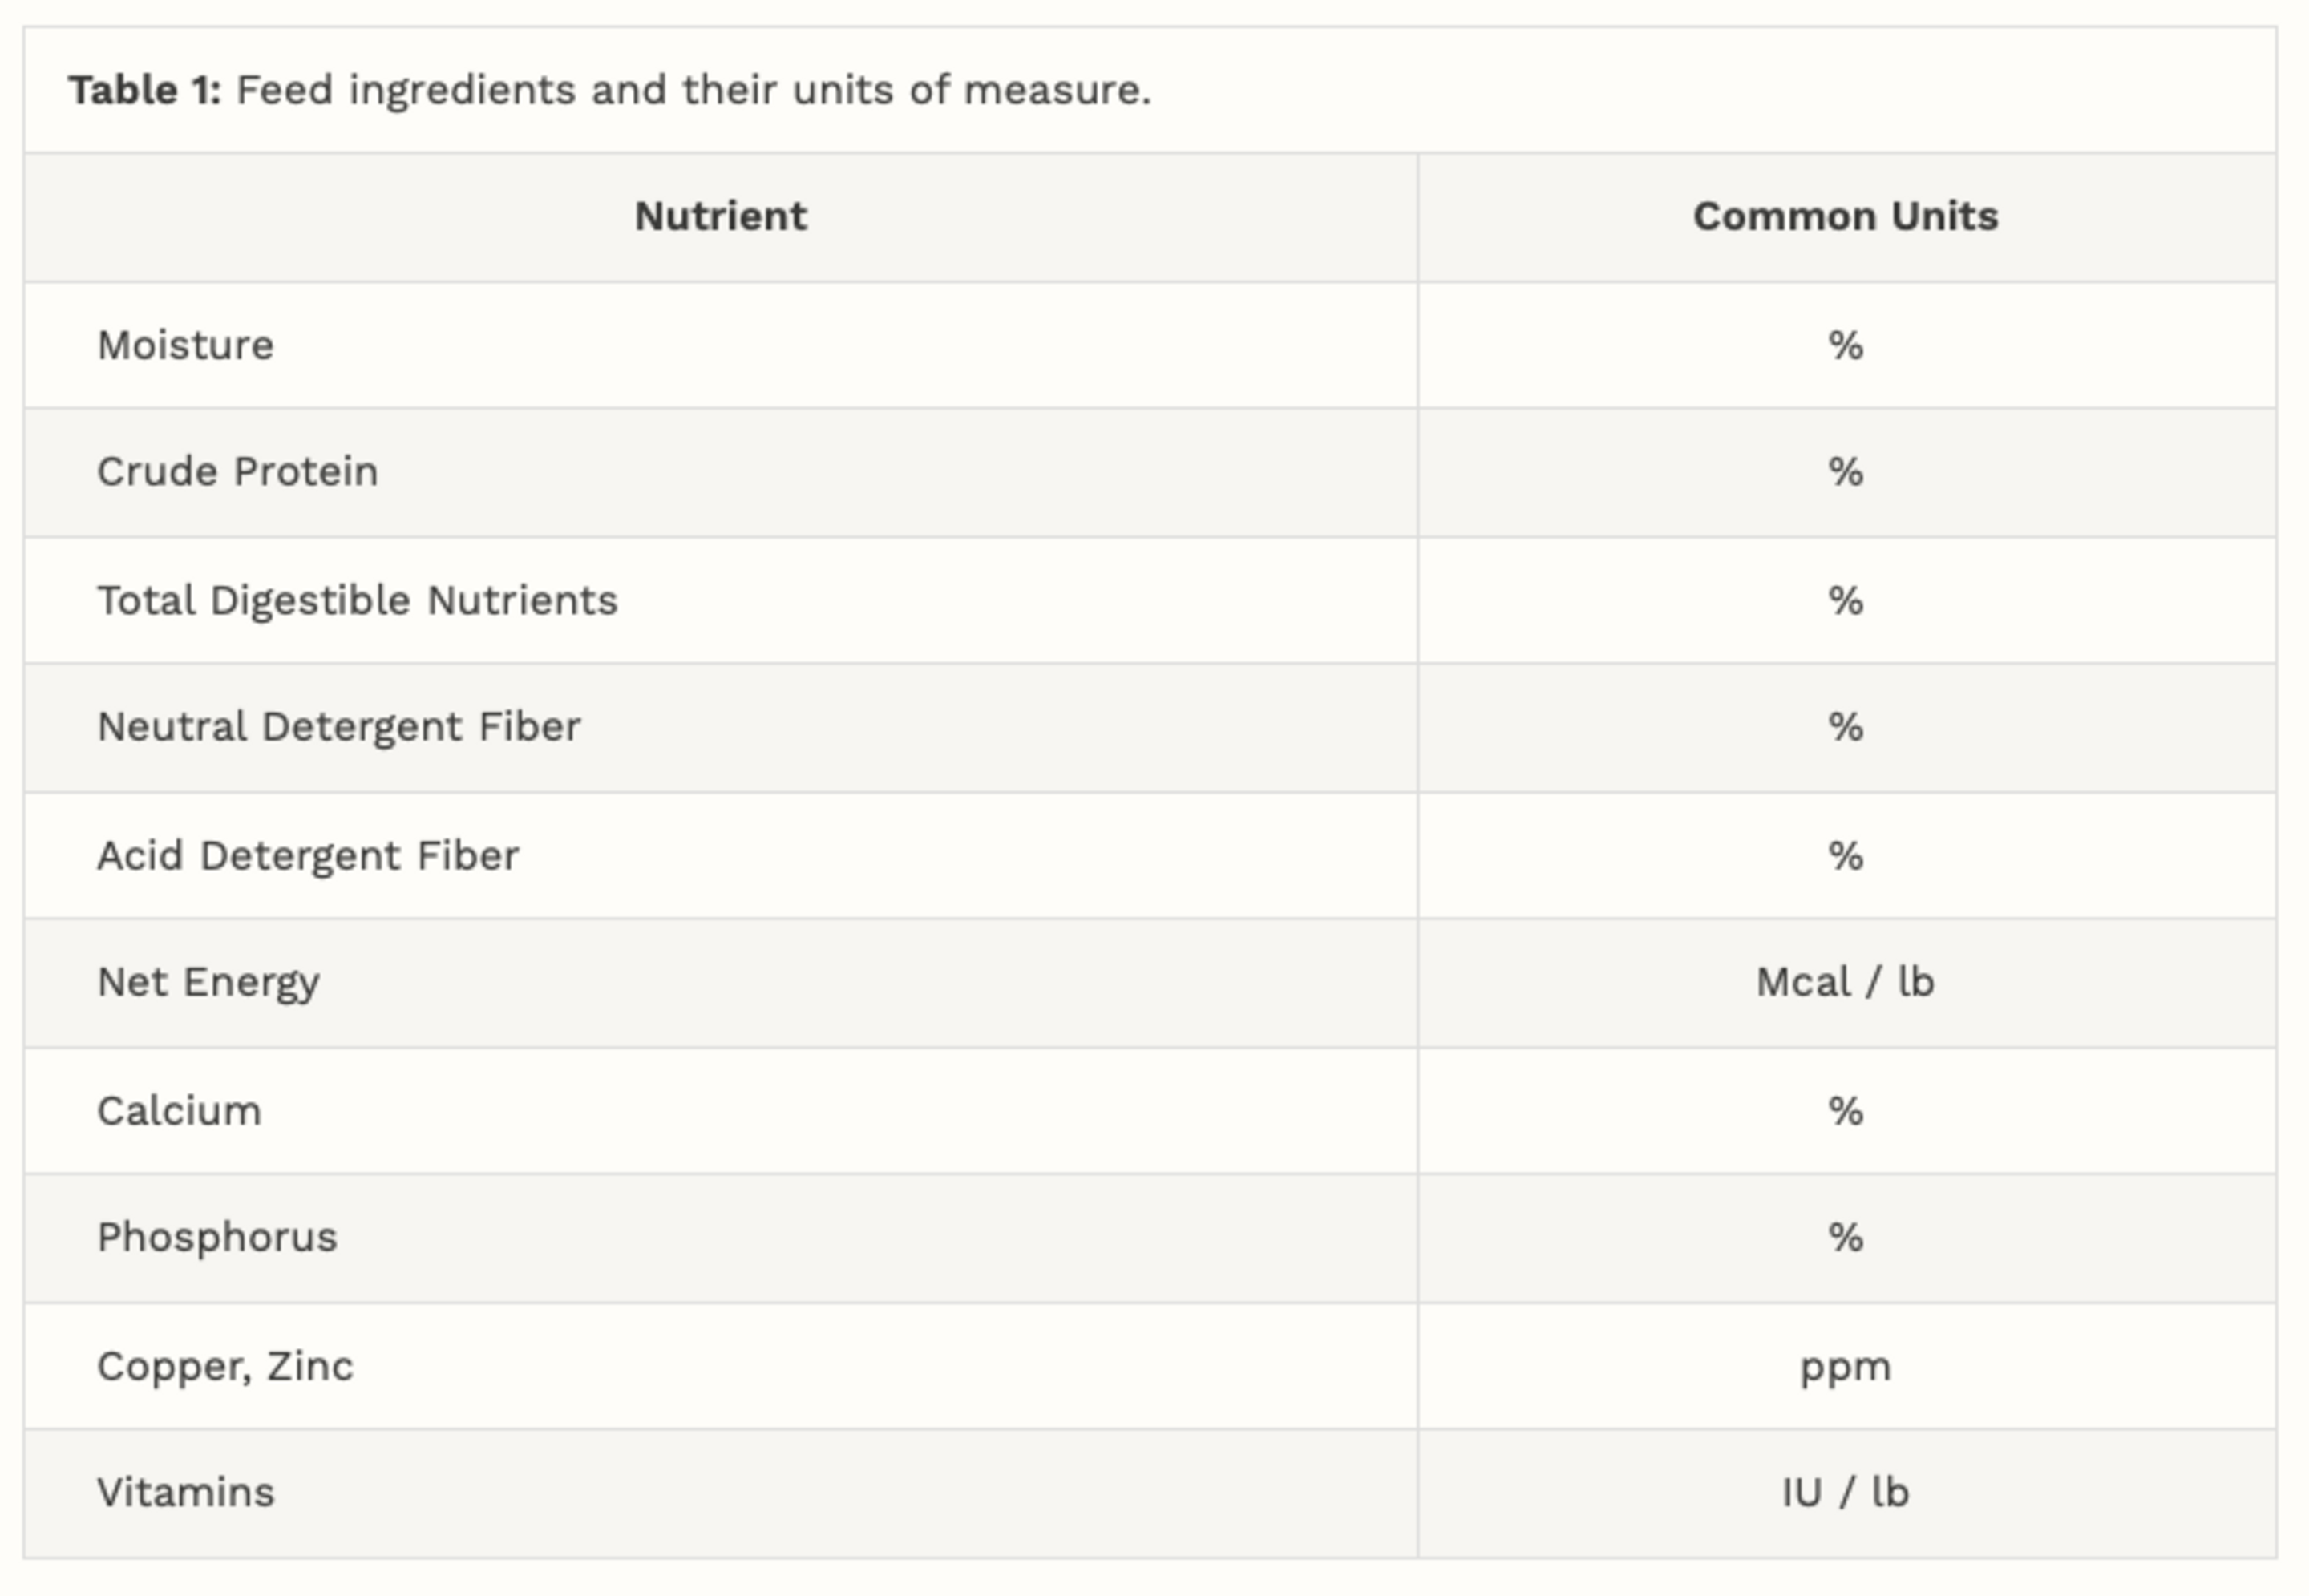
Task: Click the percent unit for Calcium
Action: (x=1845, y=1112)
